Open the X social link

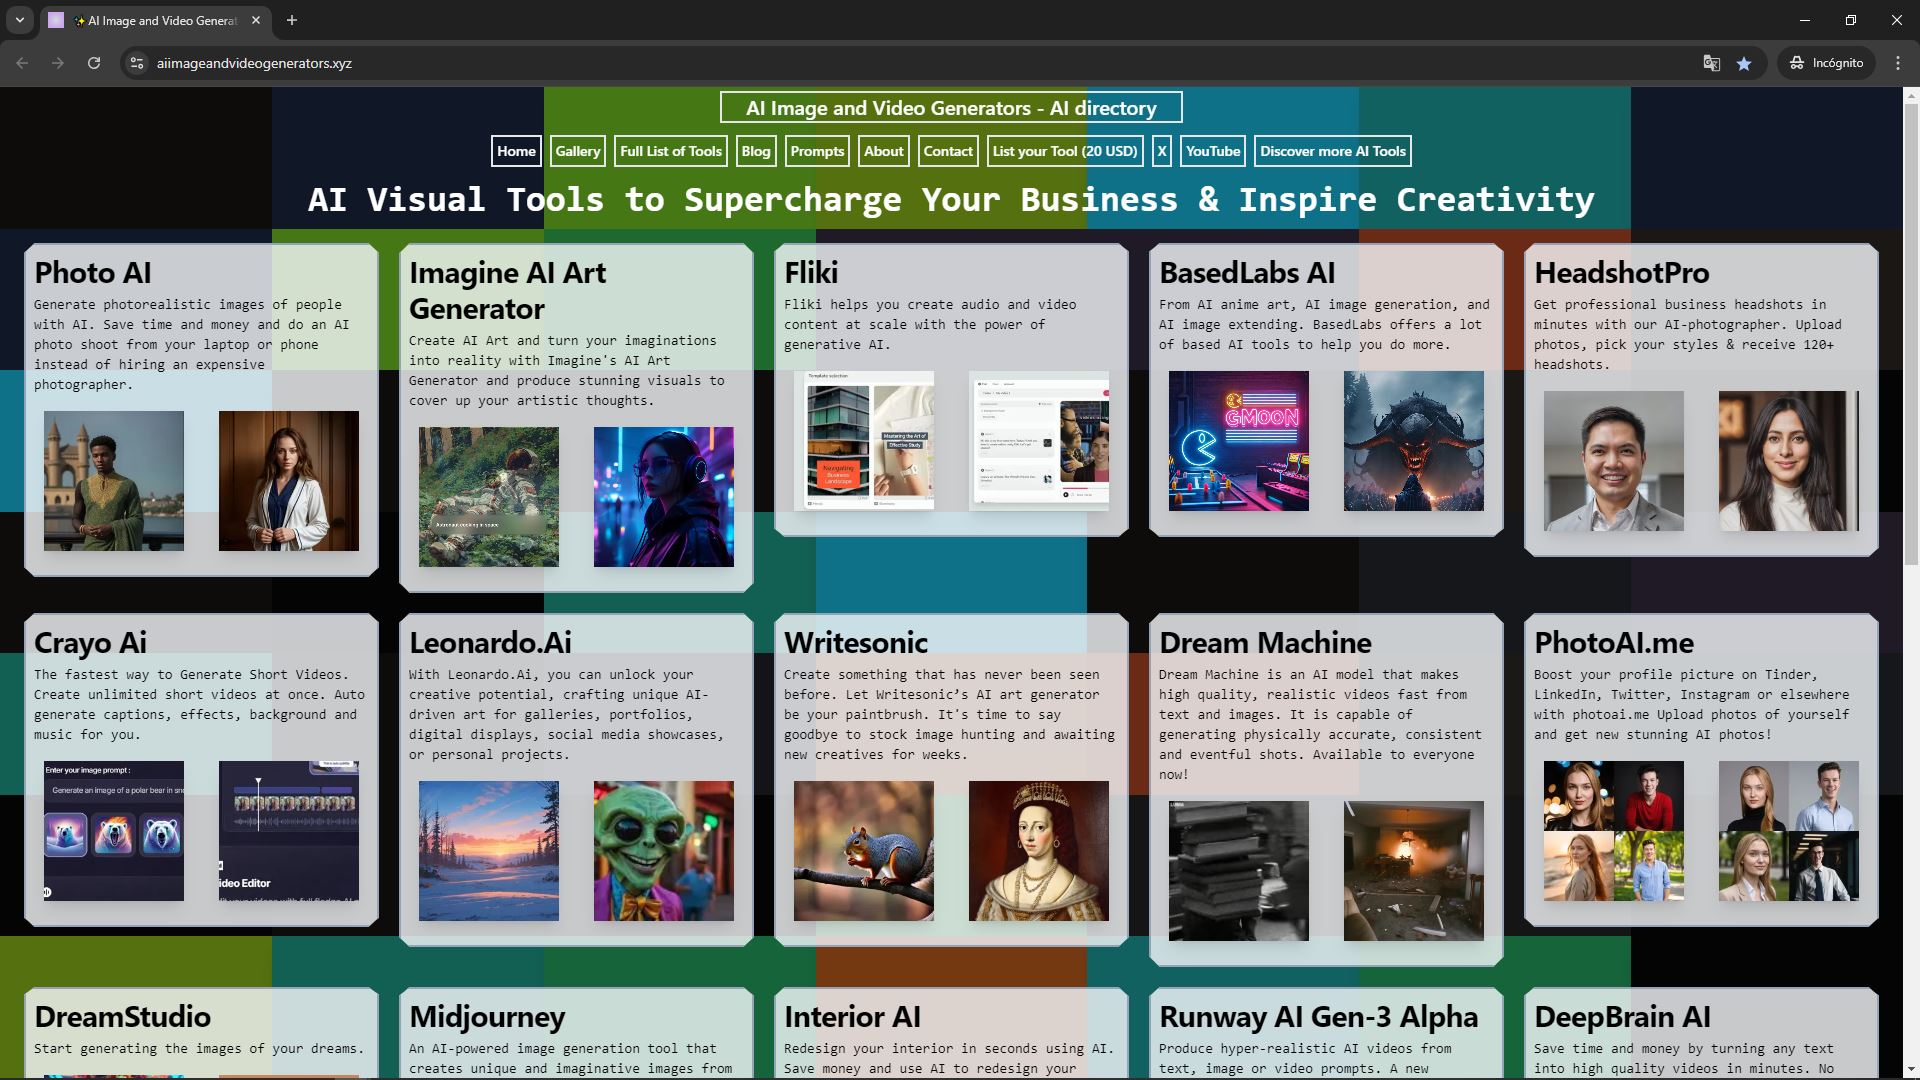tap(1162, 151)
